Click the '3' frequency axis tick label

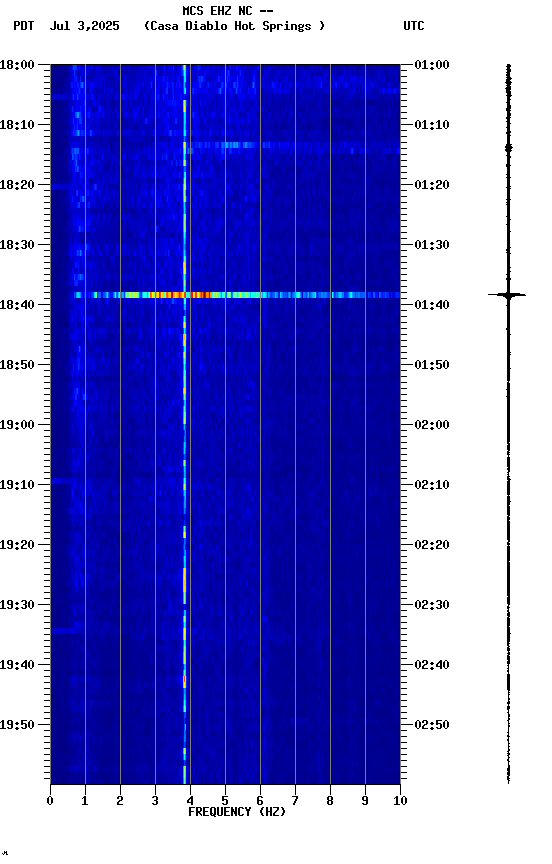point(155,801)
